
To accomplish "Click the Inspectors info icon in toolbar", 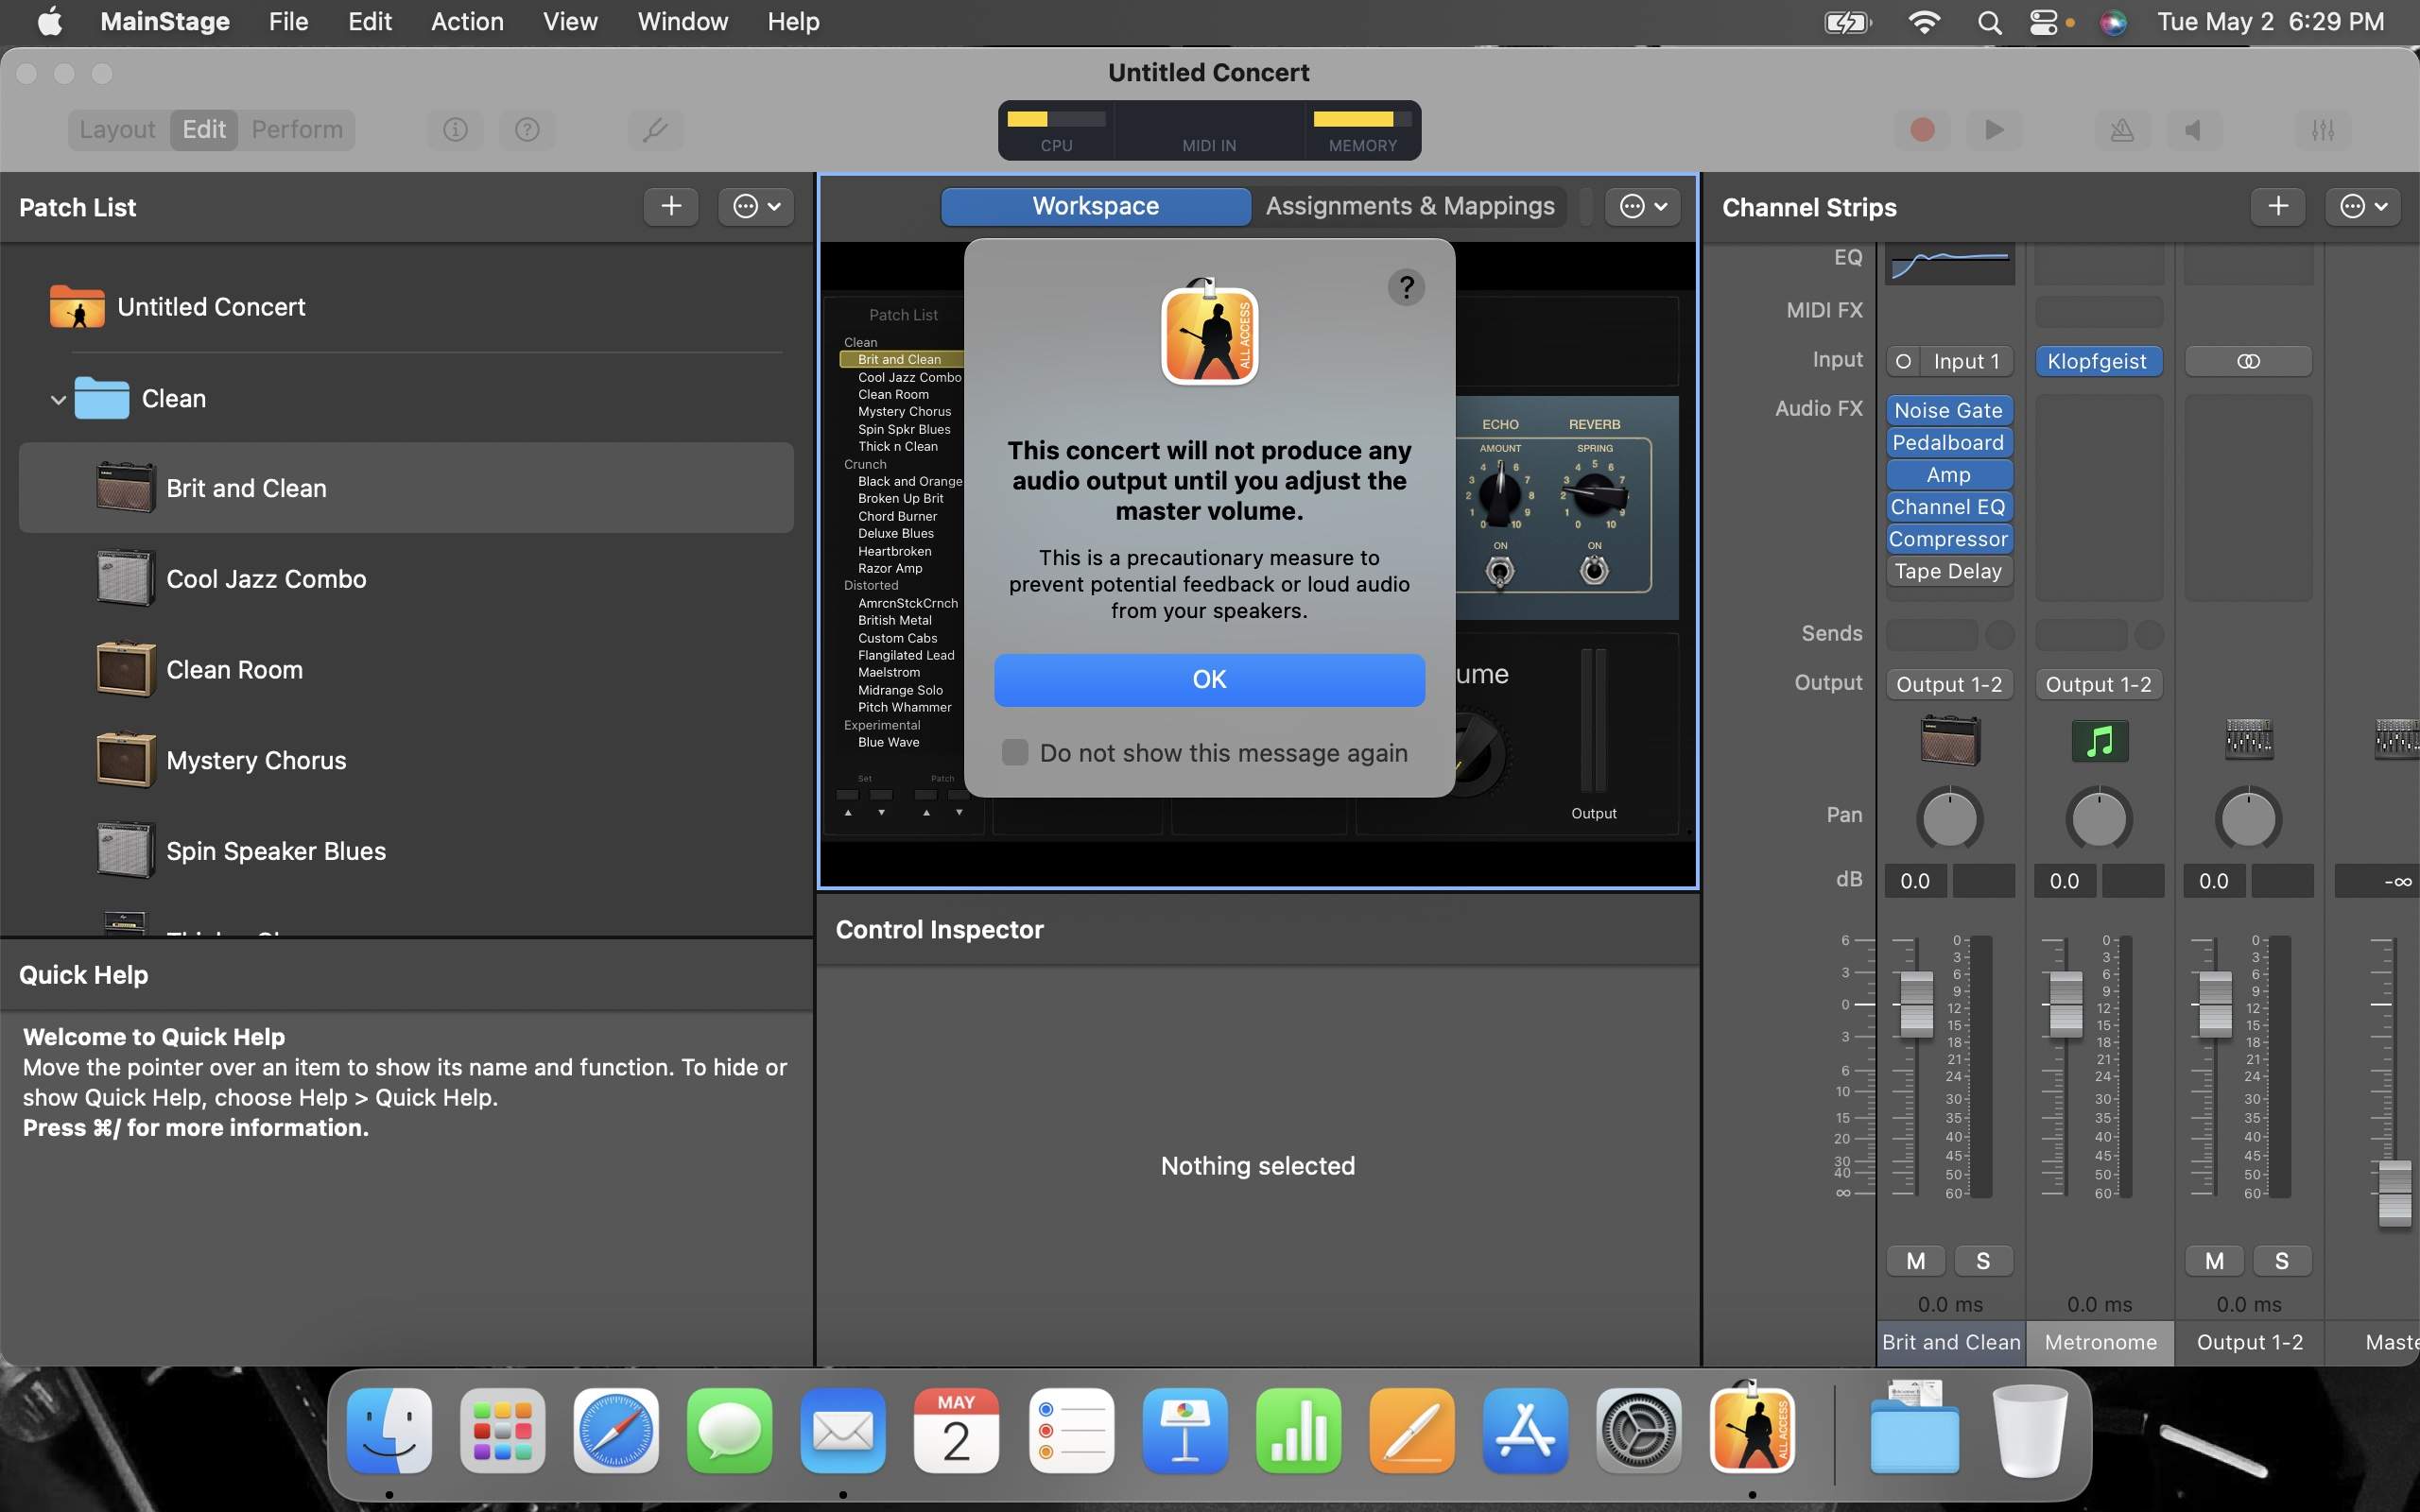I will click(455, 130).
